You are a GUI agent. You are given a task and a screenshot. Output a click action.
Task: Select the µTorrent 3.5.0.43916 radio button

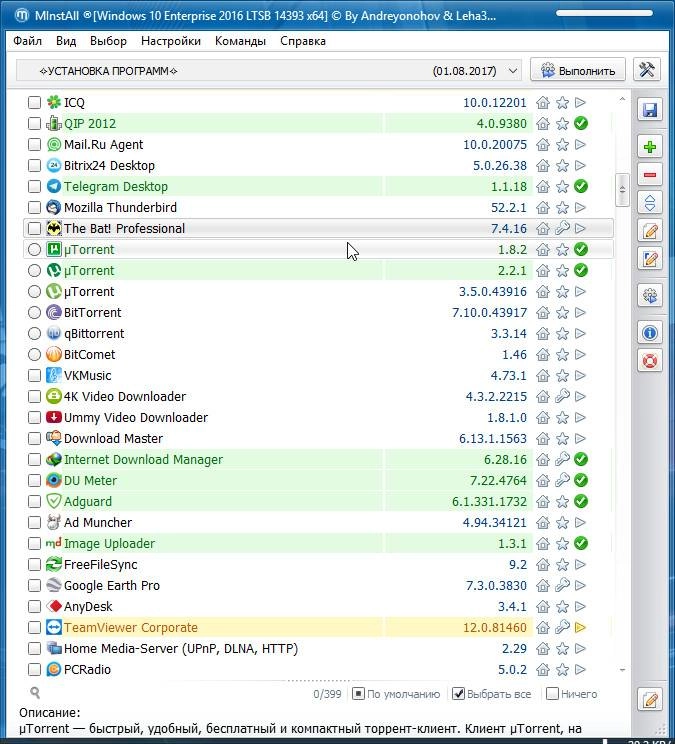pos(34,291)
